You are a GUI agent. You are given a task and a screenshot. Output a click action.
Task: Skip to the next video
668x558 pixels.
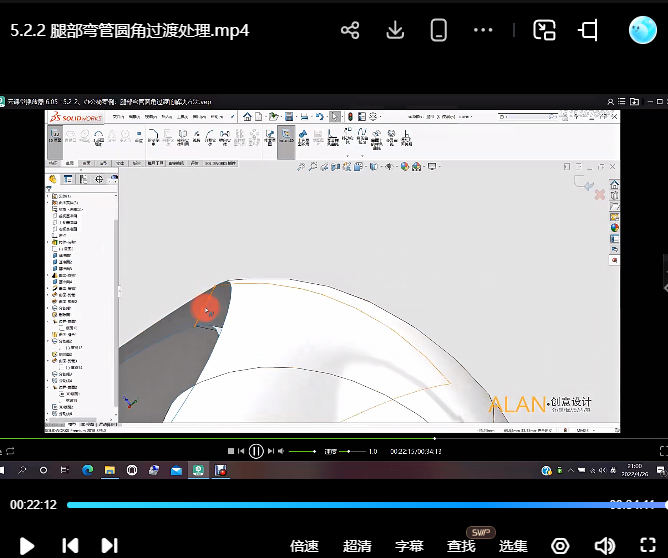click(109, 546)
